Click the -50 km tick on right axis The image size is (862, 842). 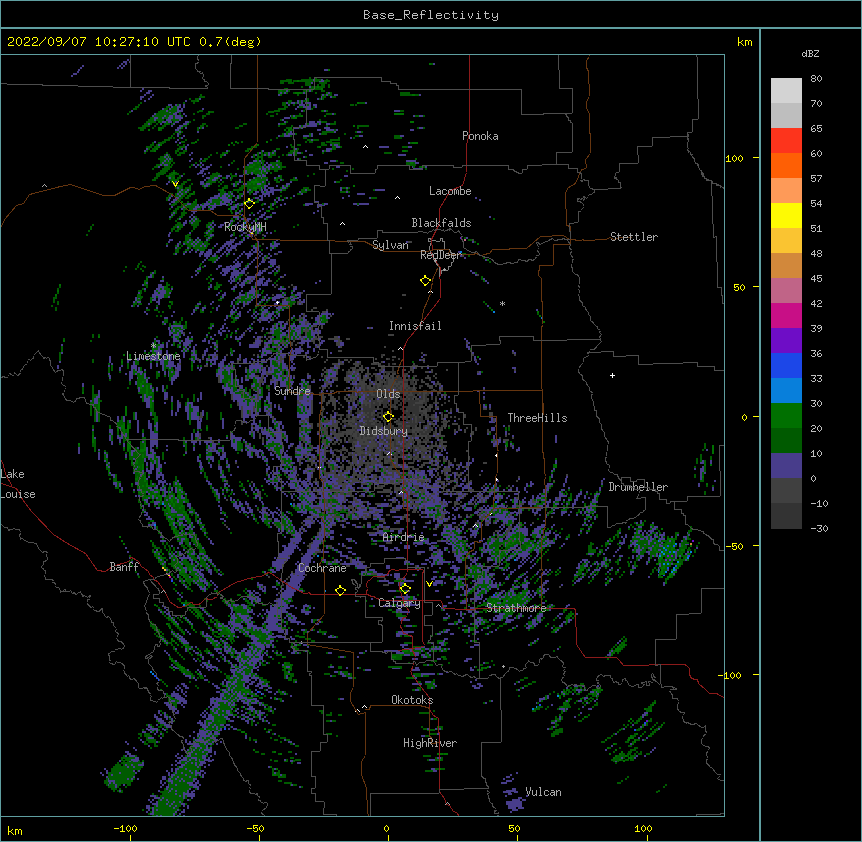tap(734, 546)
